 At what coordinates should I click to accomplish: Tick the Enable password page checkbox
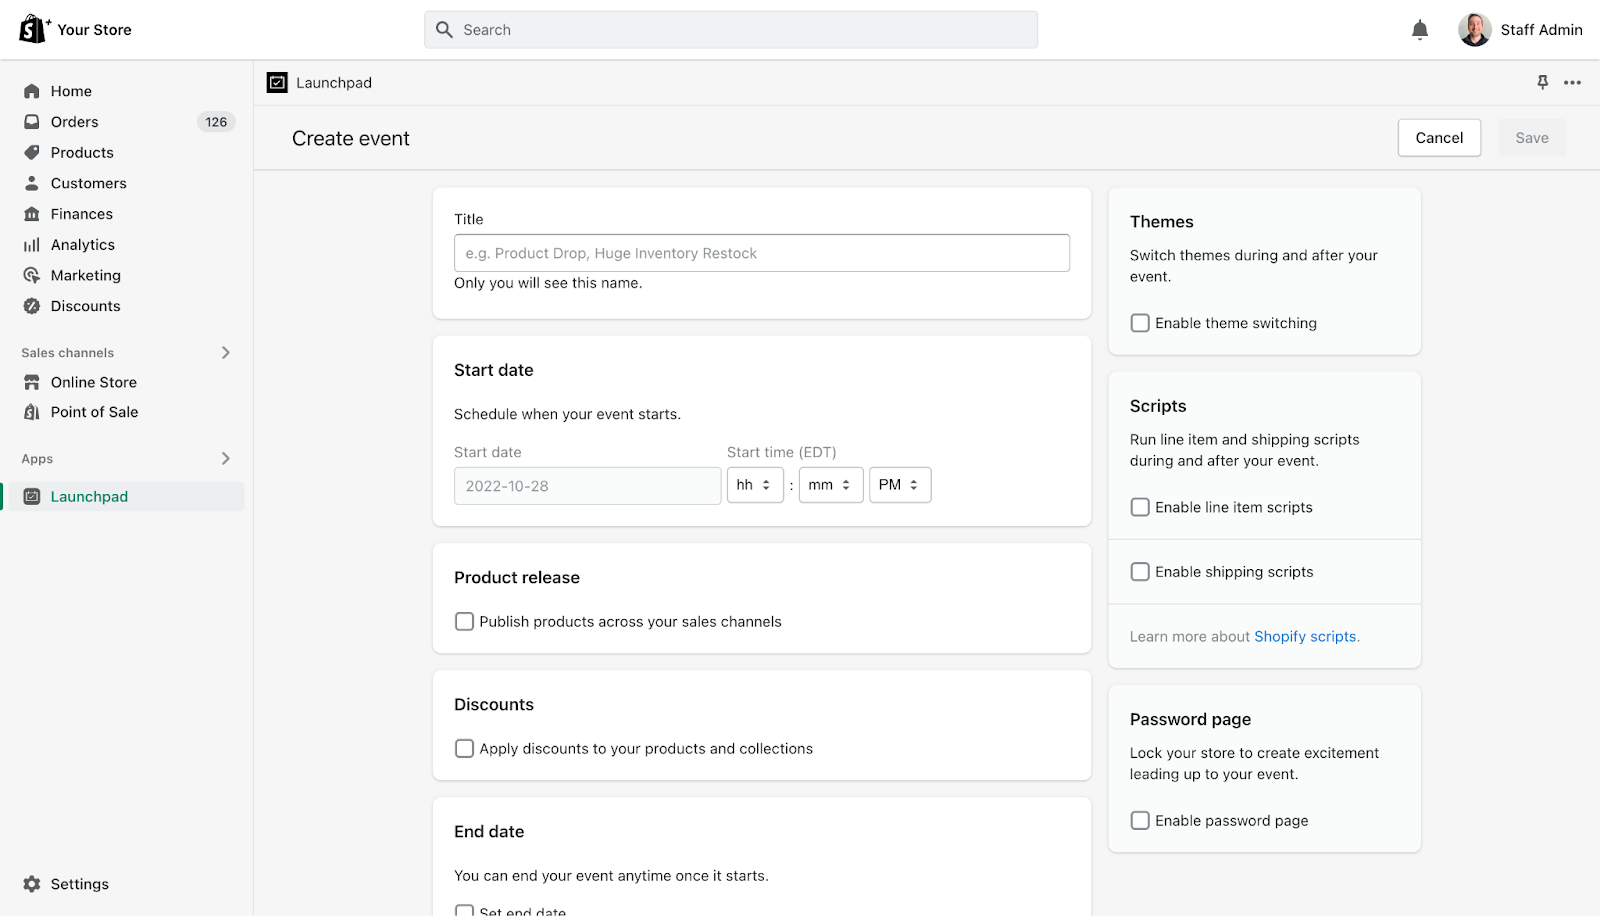[x=1140, y=821]
